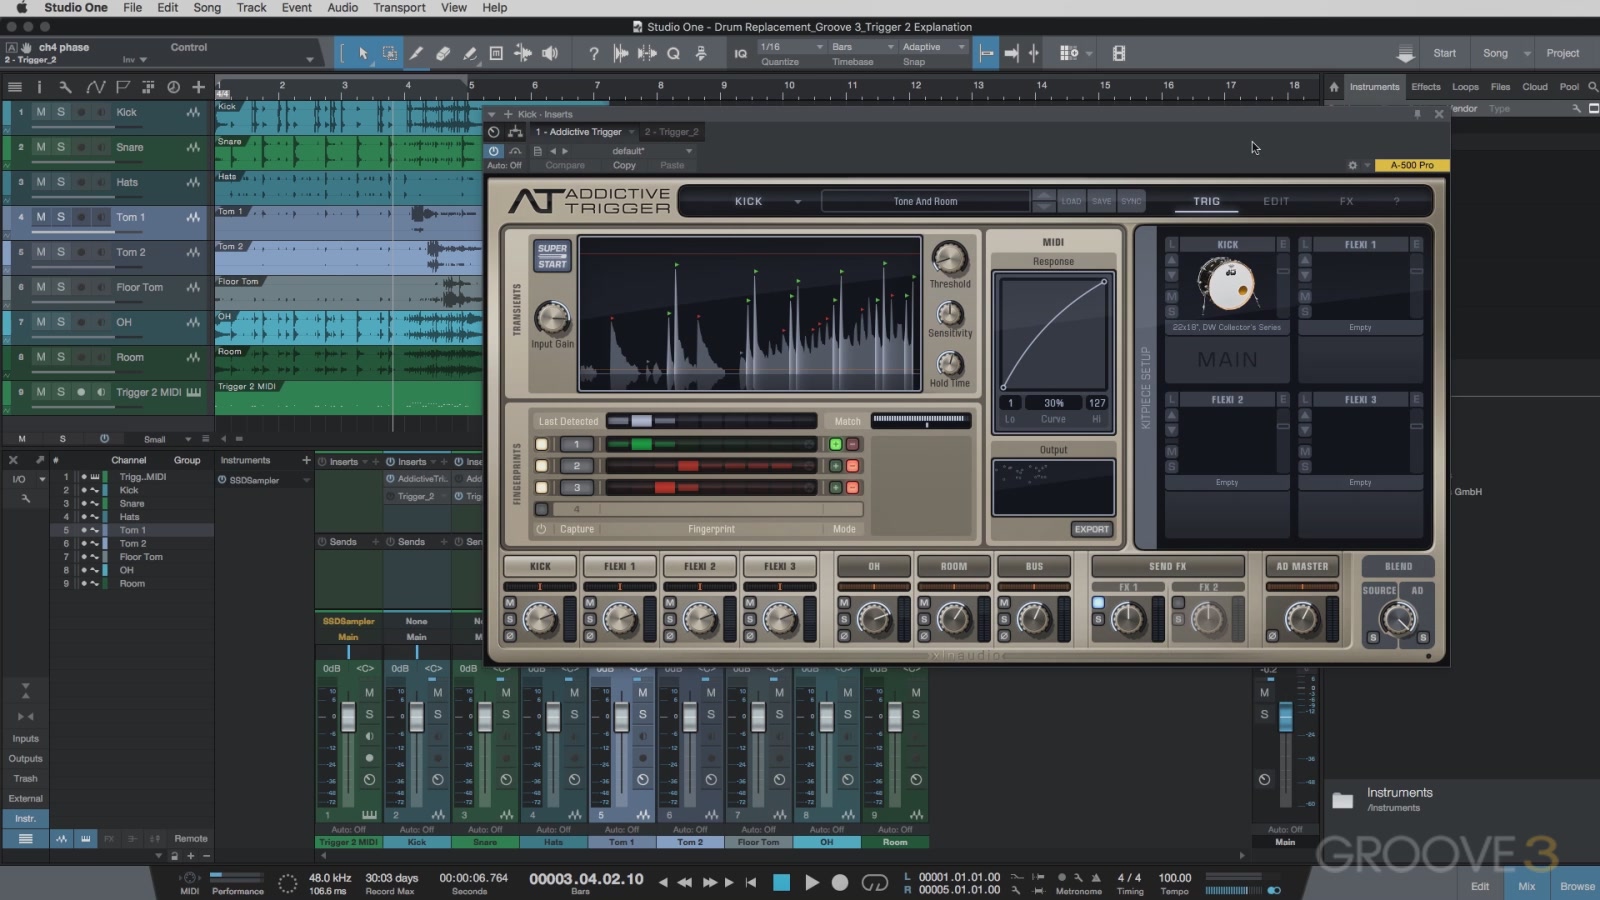The height and width of the screenshot is (900, 1600).
Task: Solo the Tom 1 track
Action: [x=61, y=217]
